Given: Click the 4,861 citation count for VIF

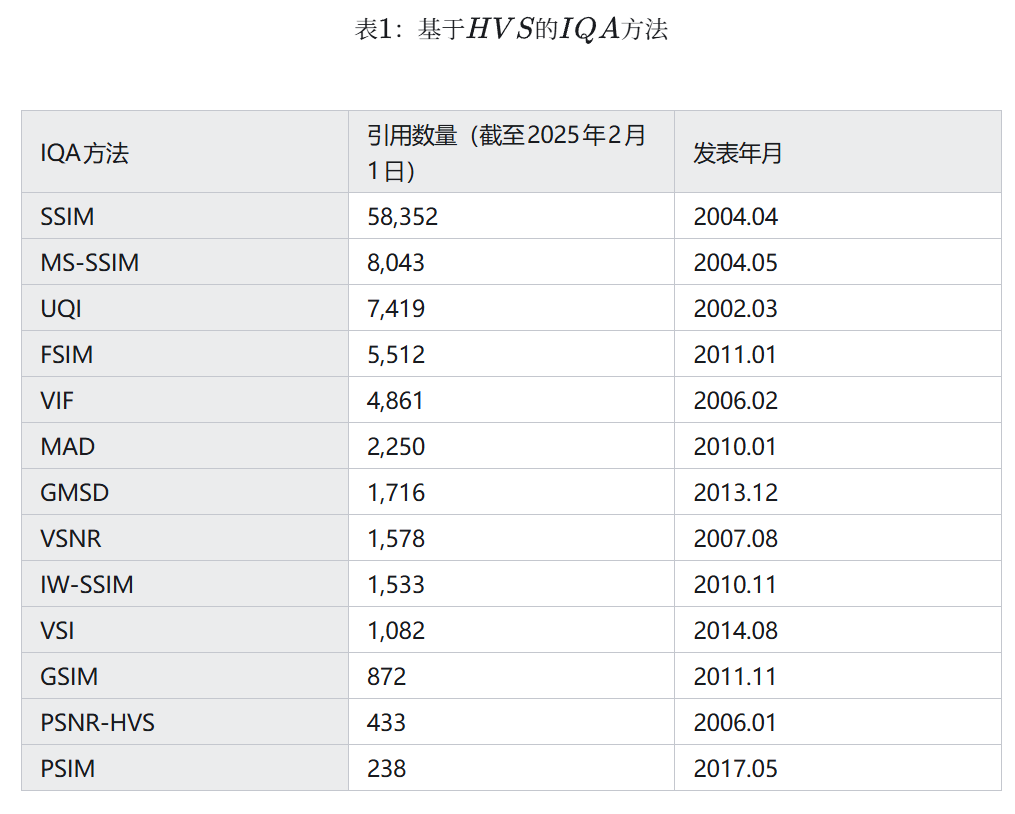Looking at the screenshot, I should point(396,401).
